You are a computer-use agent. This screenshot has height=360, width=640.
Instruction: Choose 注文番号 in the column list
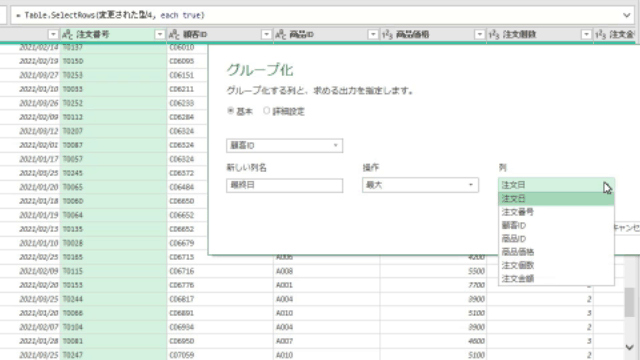(556, 212)
